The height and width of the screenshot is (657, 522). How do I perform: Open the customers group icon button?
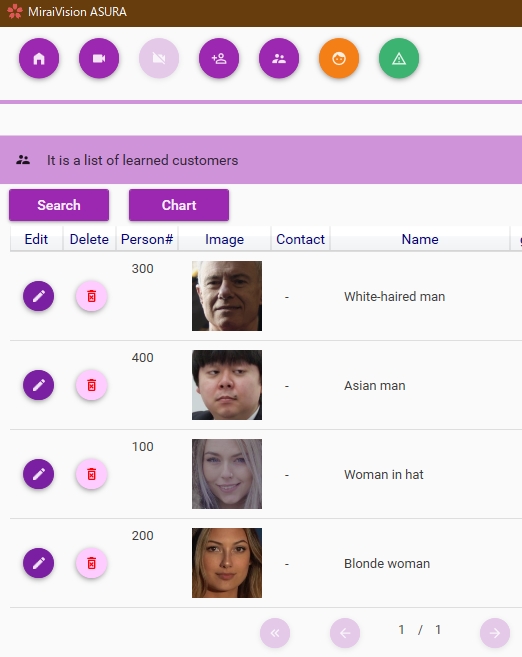click(x=279, y=58)
